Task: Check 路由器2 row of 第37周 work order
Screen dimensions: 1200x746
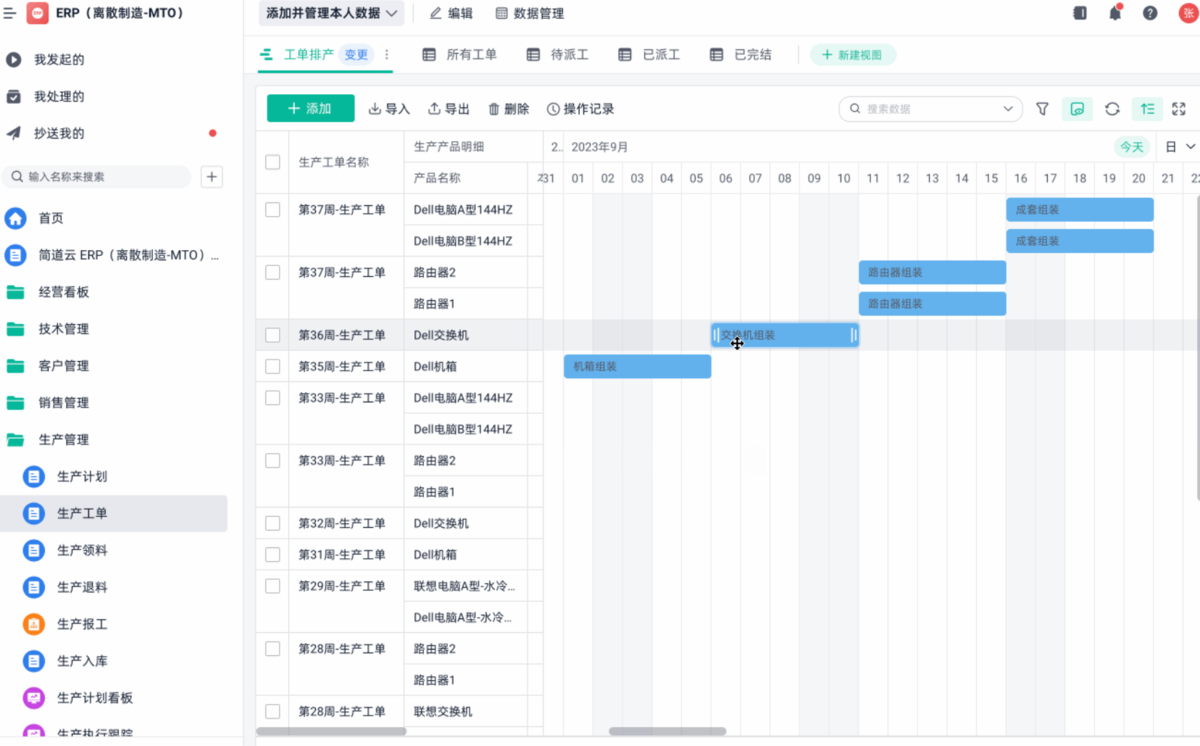Action: (273, 272)
